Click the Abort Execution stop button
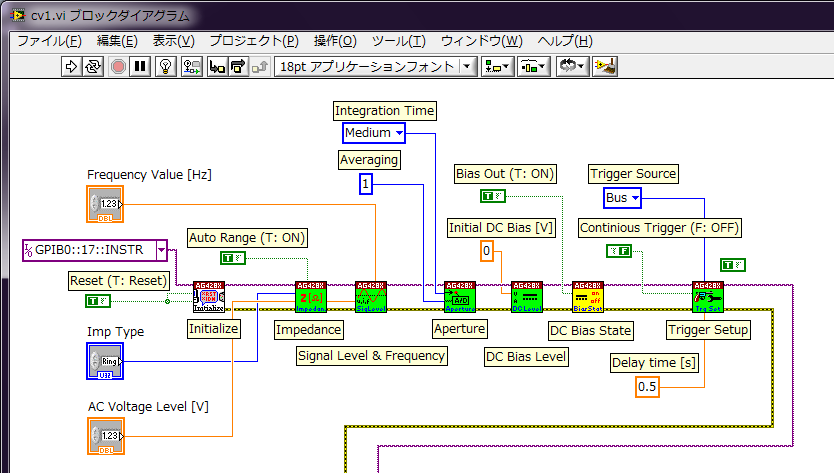The image size is (834, 473). coord(118,67)
